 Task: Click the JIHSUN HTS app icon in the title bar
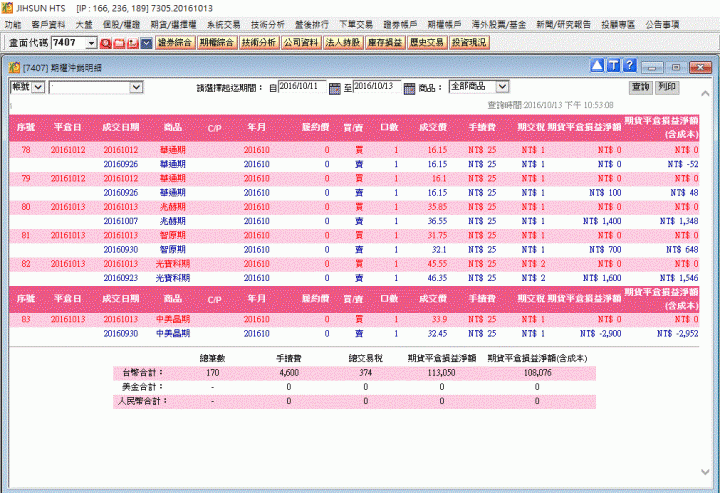7,8
